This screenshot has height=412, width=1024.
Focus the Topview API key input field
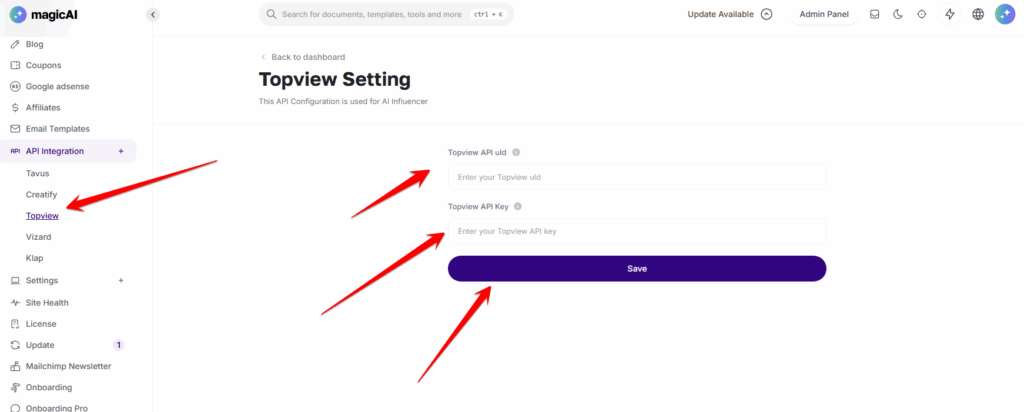click(637, 231)
